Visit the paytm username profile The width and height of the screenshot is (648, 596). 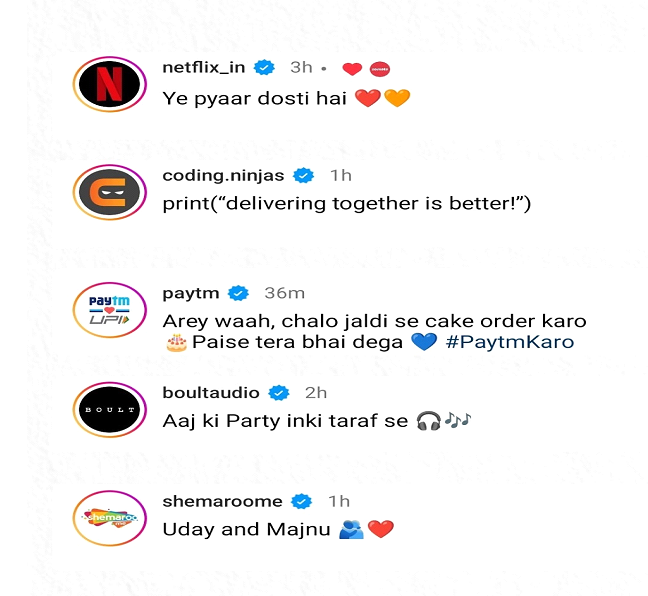[191, 294]
